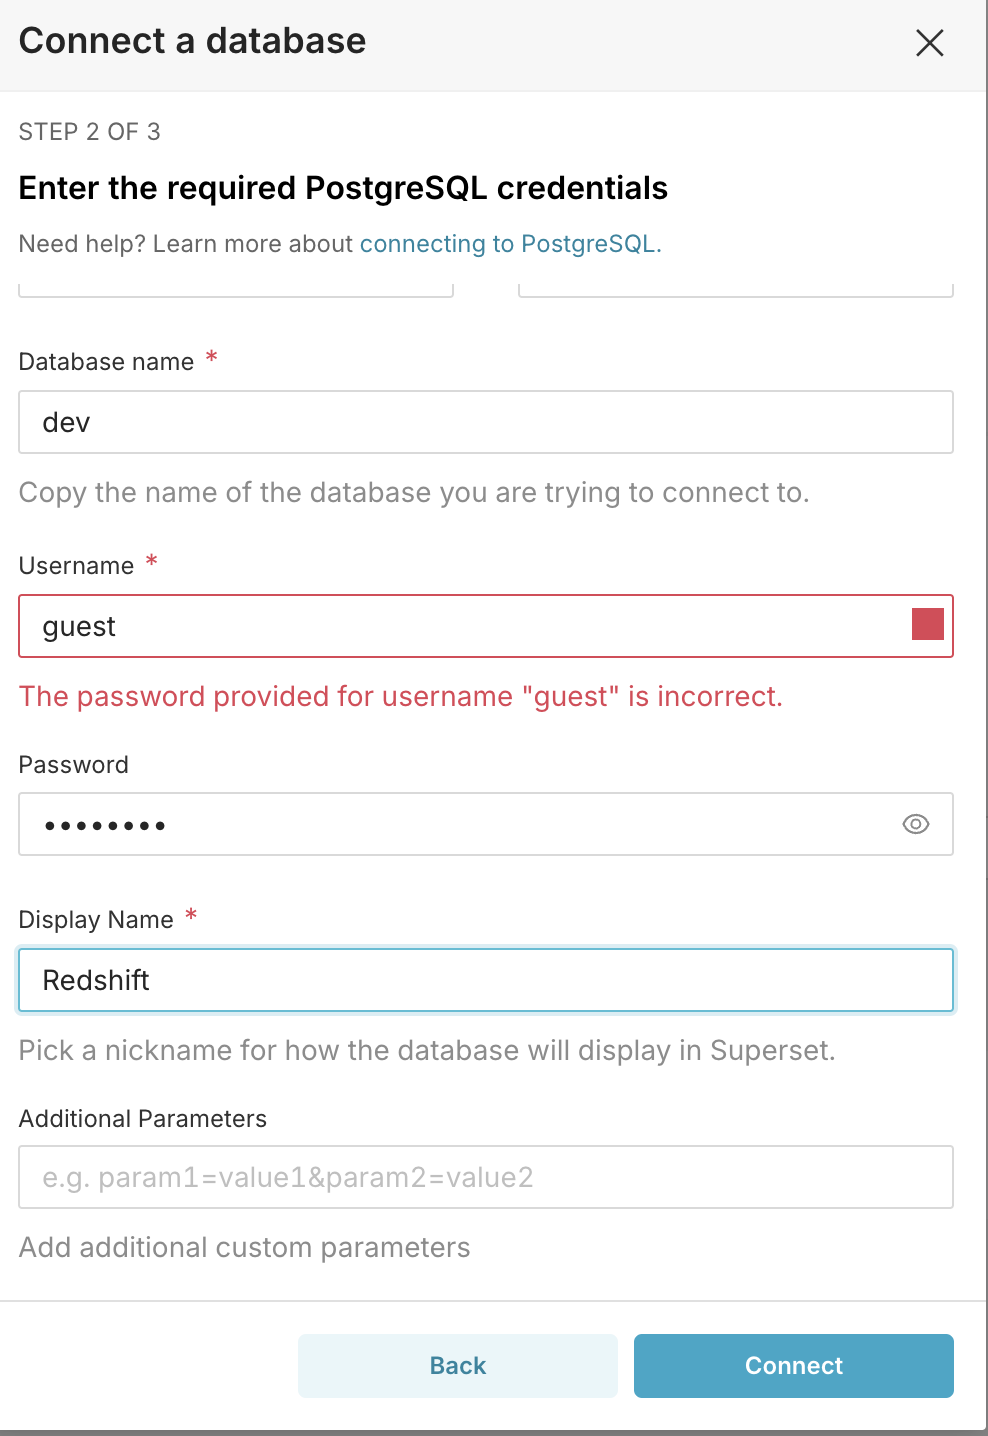Click the Additional Parameters input box

[x=485, y=1177]
